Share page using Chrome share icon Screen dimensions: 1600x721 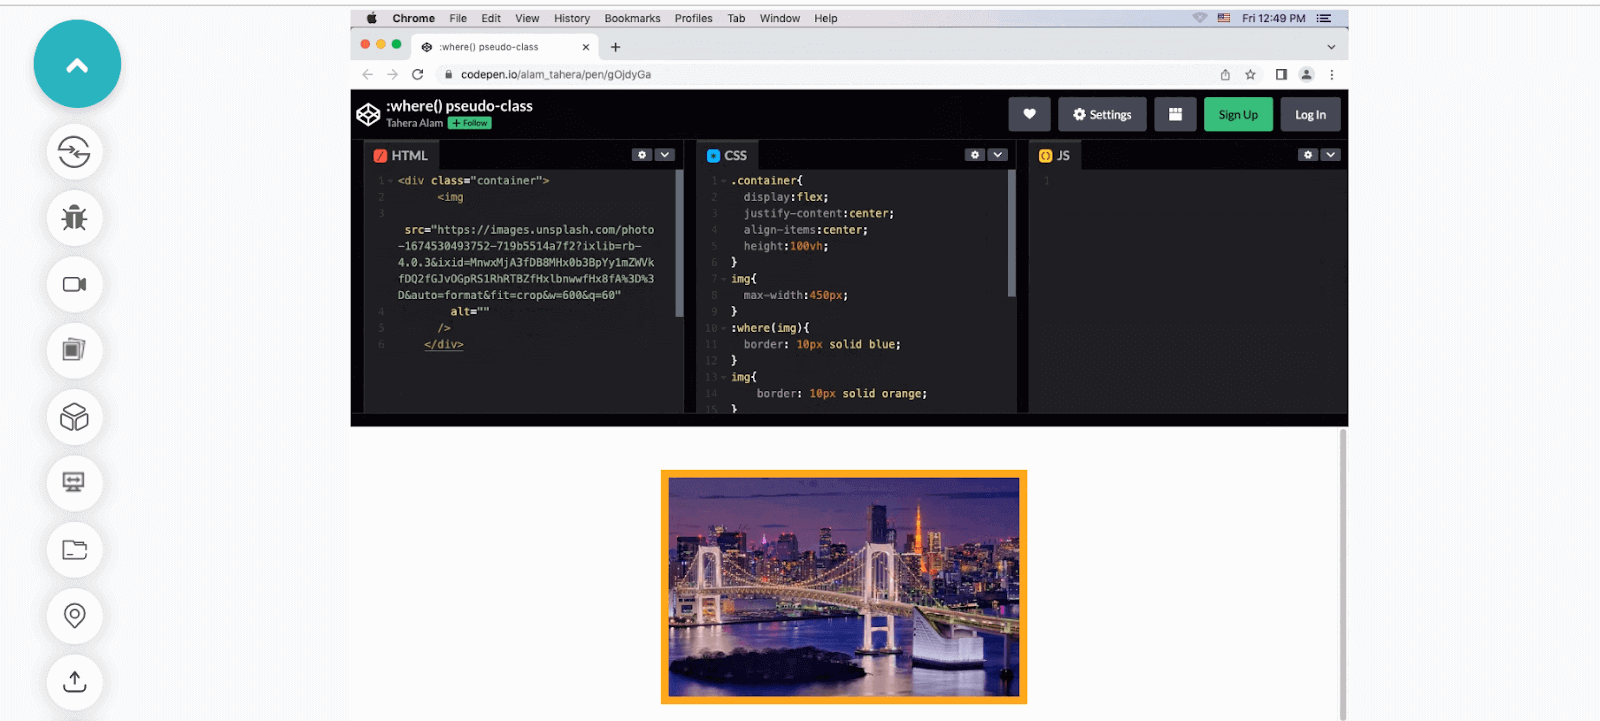pyautogui.click(x=1225, y=74)
